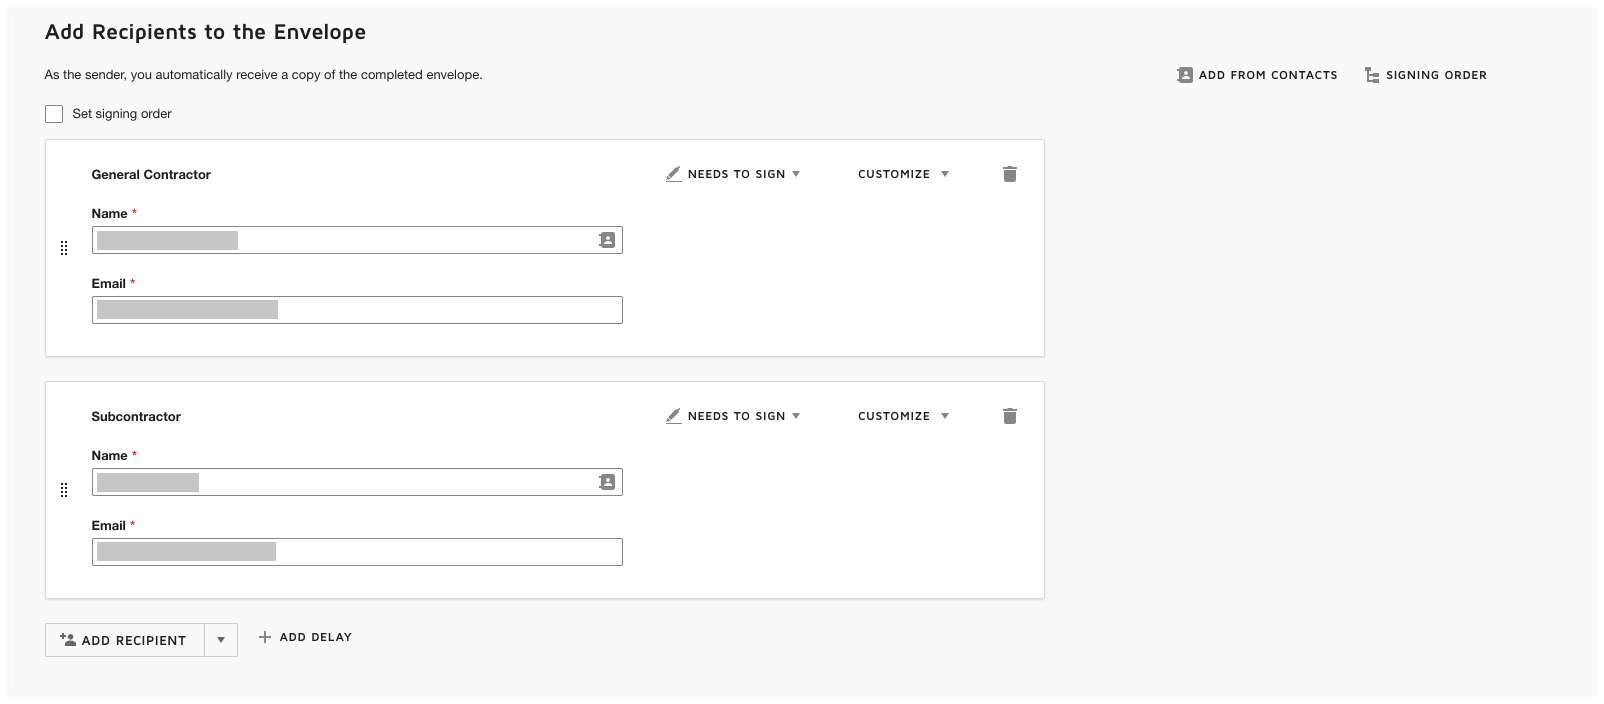
Task: Open Needs to Sign dropdown for General Contractor
Action: coord(733,174)
